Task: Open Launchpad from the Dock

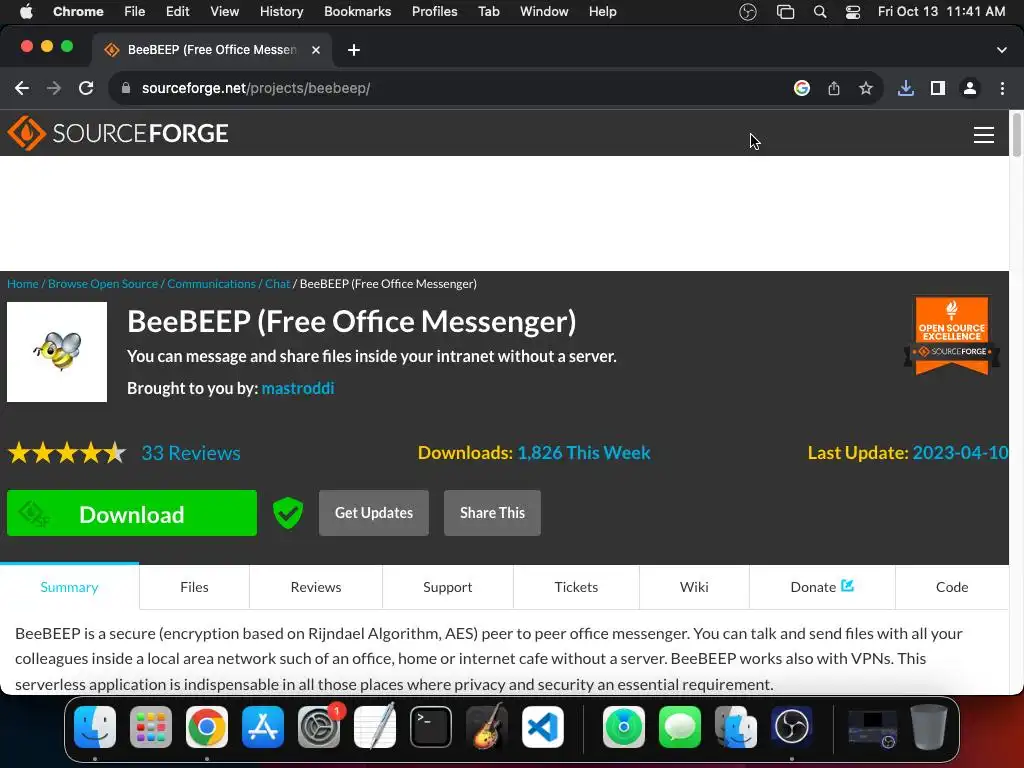Action: point(151,726)
